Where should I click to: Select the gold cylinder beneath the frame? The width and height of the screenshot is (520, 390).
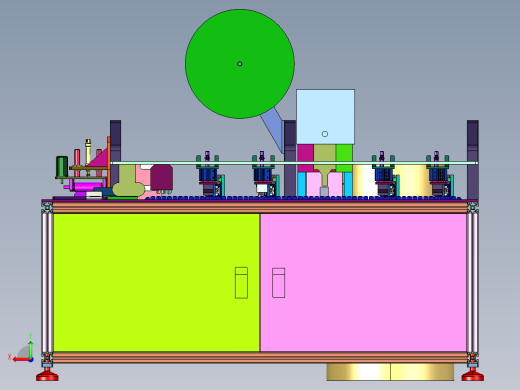pyautogui.click(x=390, y=372)
